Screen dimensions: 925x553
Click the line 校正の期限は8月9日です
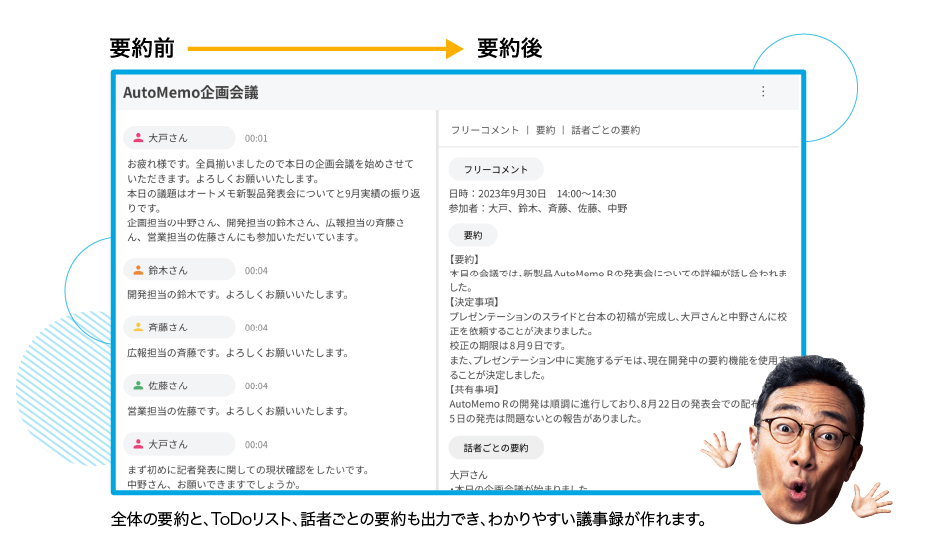[507, 345]
